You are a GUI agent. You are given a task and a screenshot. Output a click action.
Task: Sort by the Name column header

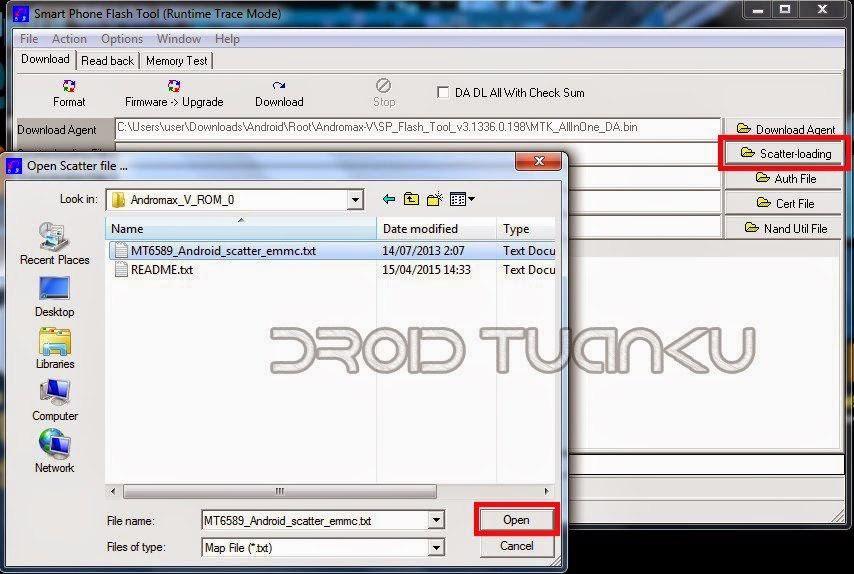[x=240, y=228]
